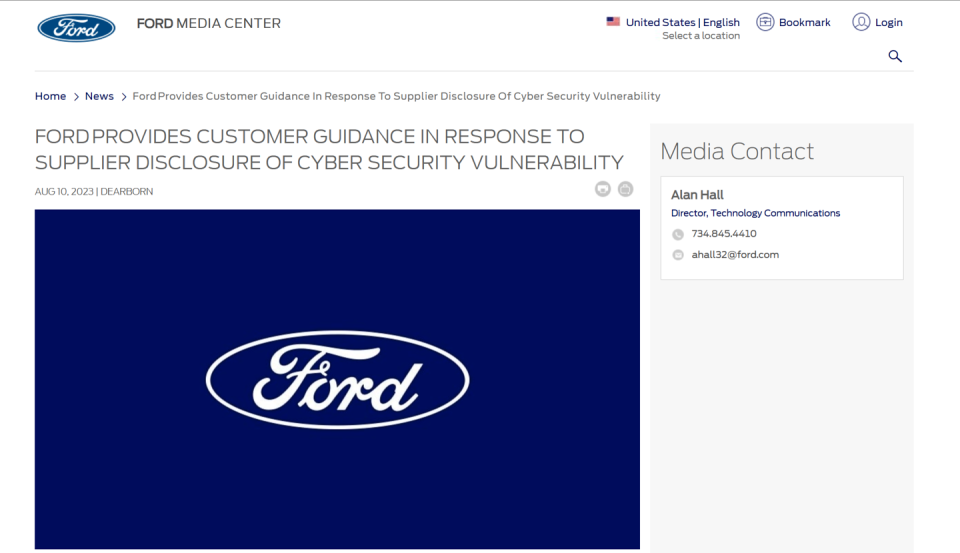Click the briefcase icon beside the article date

(625, 189)
